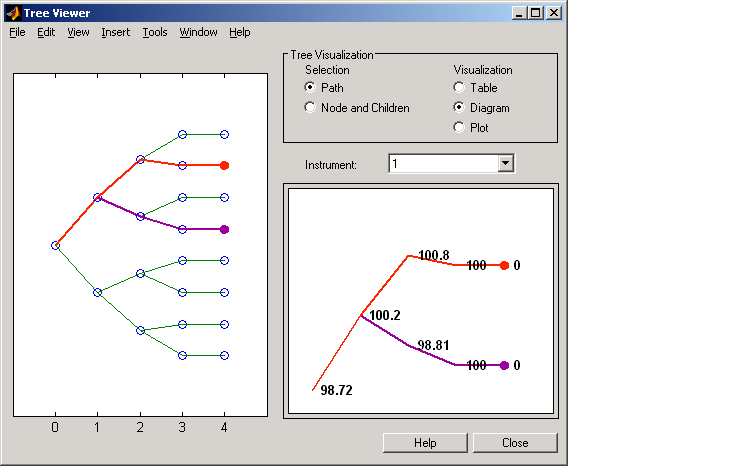Click the top-most node at time 4
Viewport: 740px width, 467px height.
(225, 134)
